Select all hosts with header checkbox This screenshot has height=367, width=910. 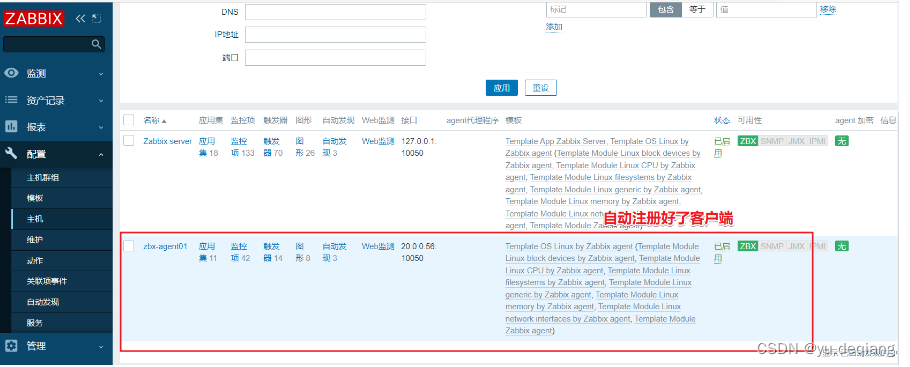[x=129, y=120]
